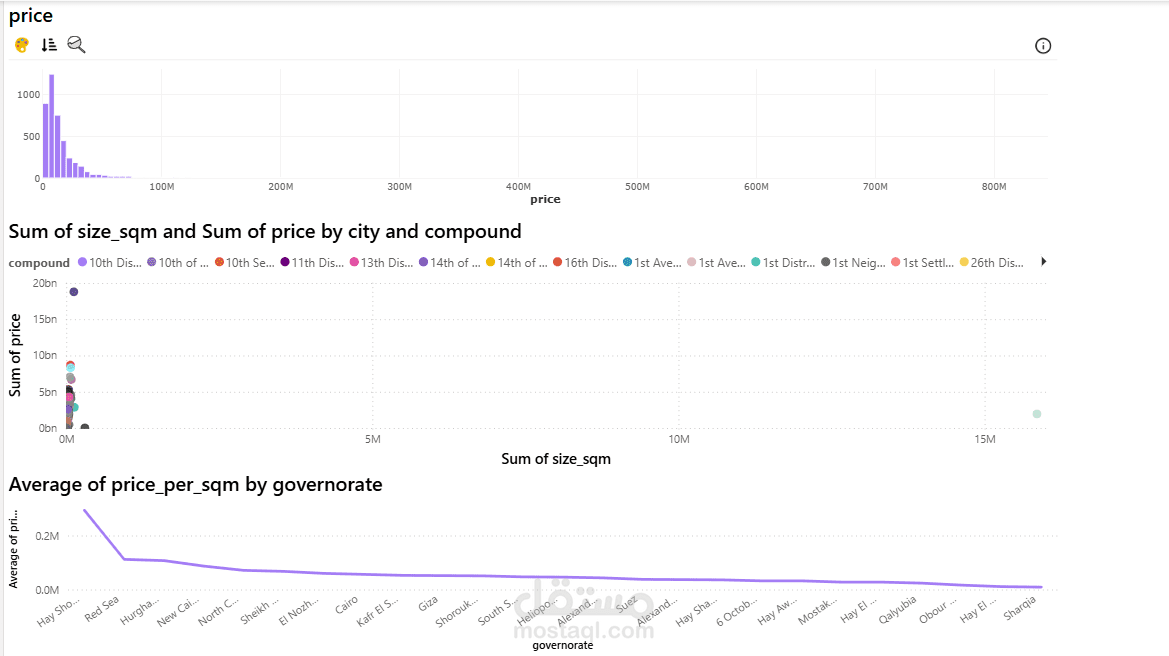Click the magnifier zoom icon
This screenshot has width=1169, height=656.
click(x=76, y=44)
